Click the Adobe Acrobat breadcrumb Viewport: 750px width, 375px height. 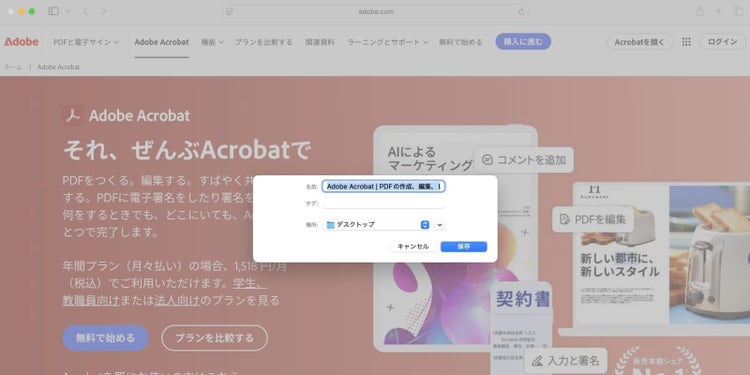click(x=58, y=67)
